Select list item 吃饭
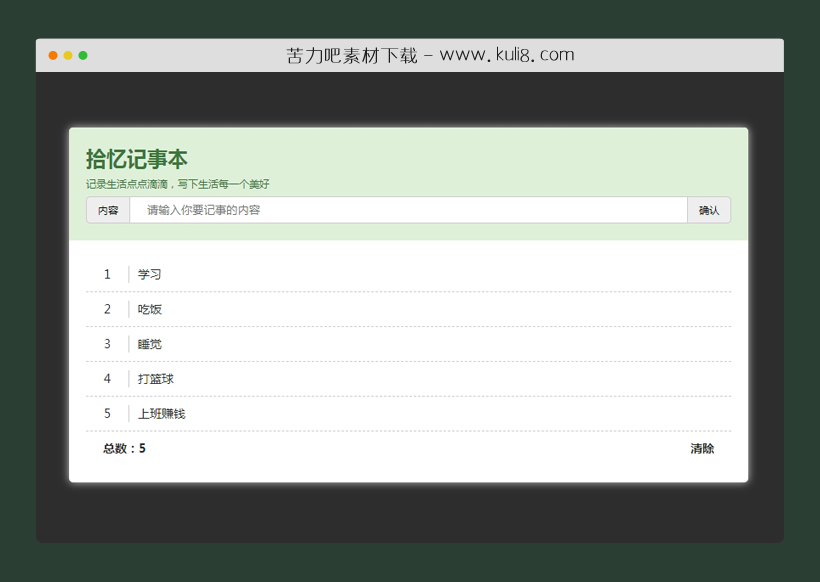Screen dimensions: 820x582 click(150, 309)
